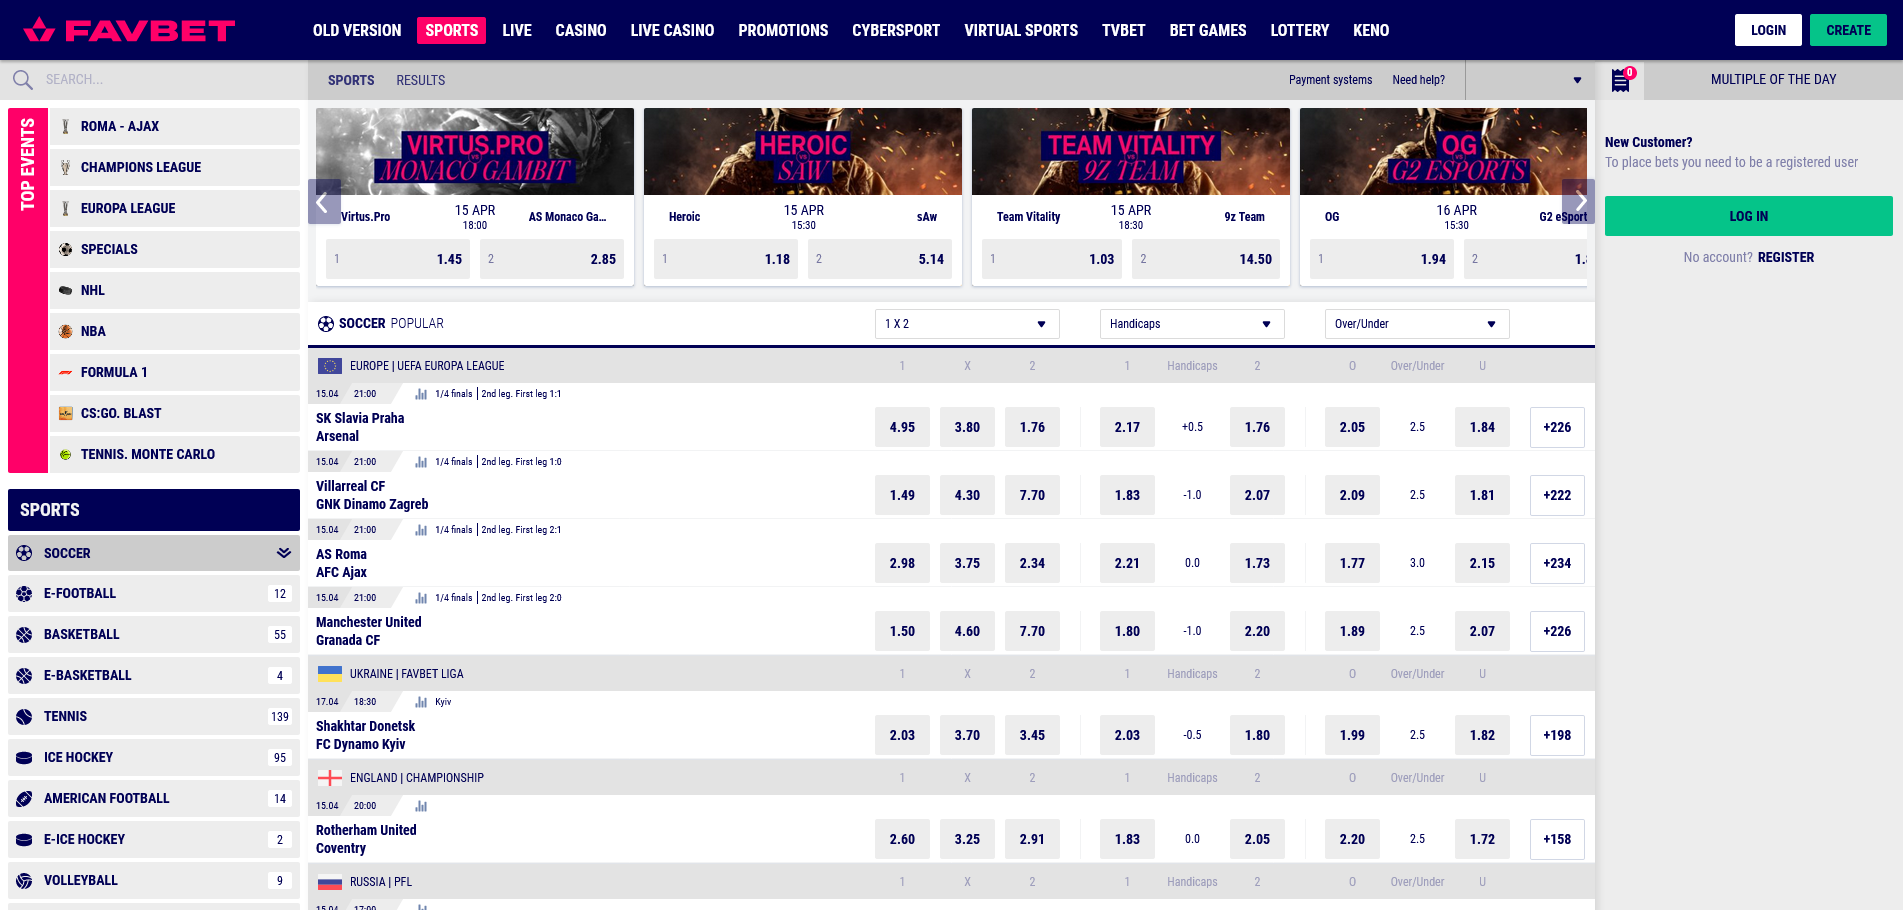Click the Tennis sport icon
Image resolution: width=1903 pixels, height=910 pixels.
24,716
